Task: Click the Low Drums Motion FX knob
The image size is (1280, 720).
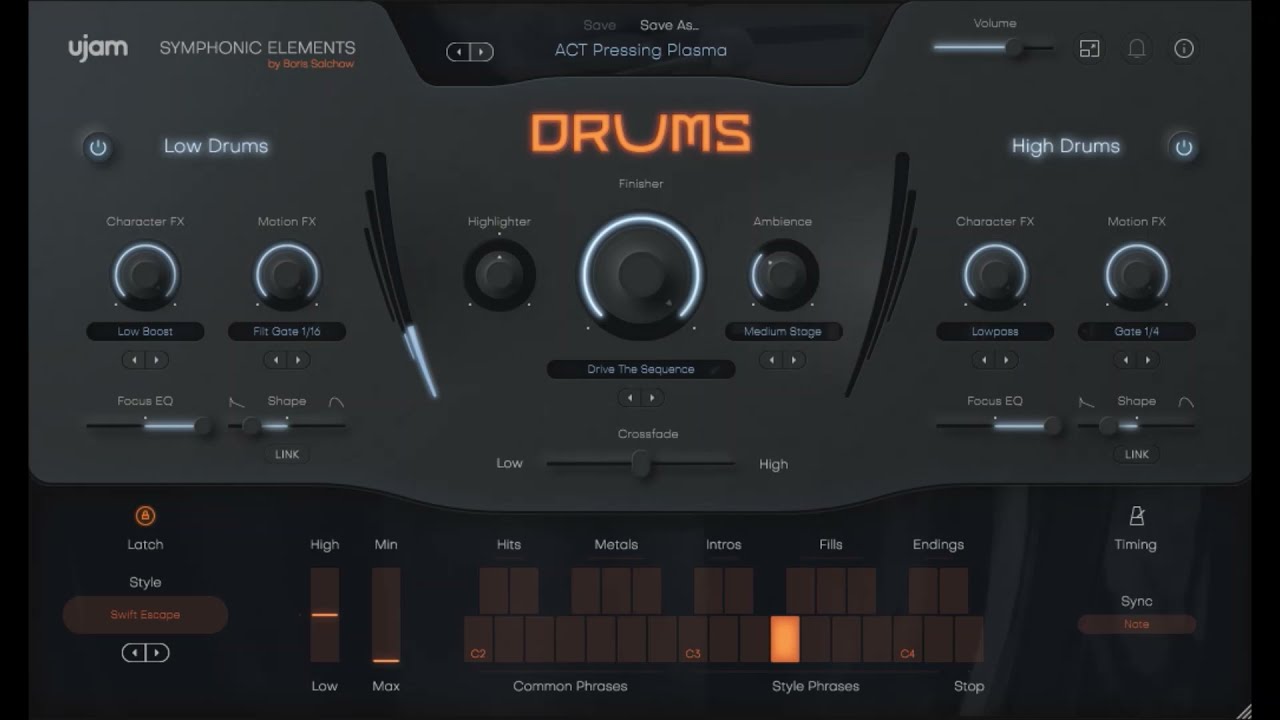Action: pos(287,274)
